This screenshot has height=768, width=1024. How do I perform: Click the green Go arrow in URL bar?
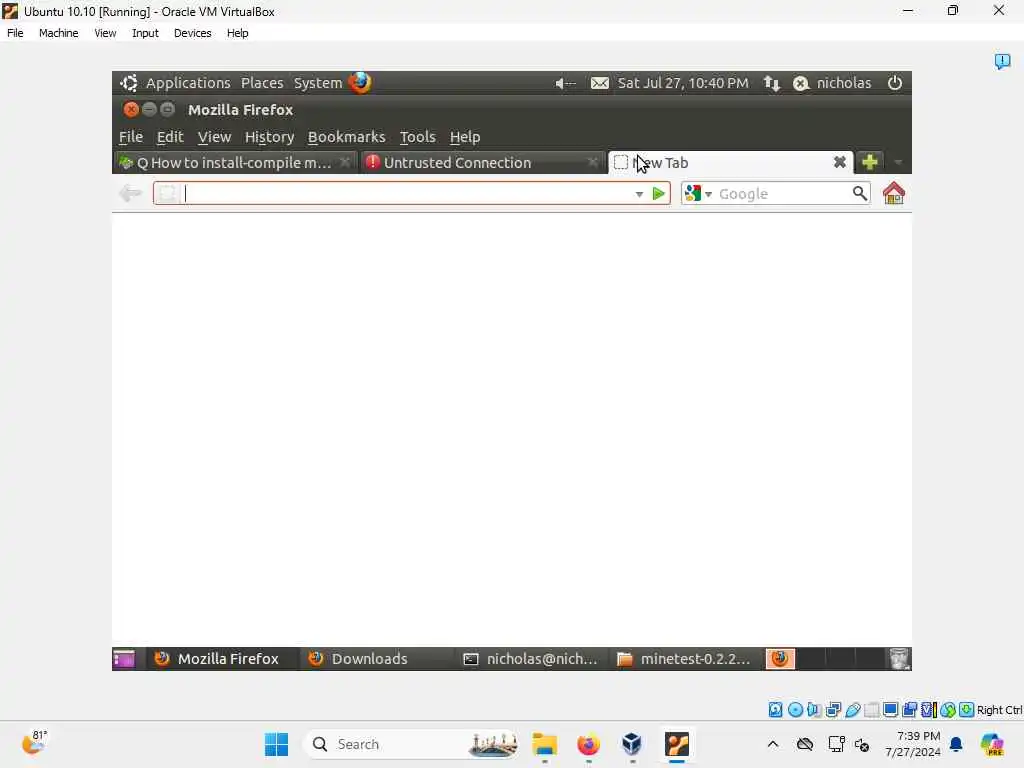click(658, 194)
